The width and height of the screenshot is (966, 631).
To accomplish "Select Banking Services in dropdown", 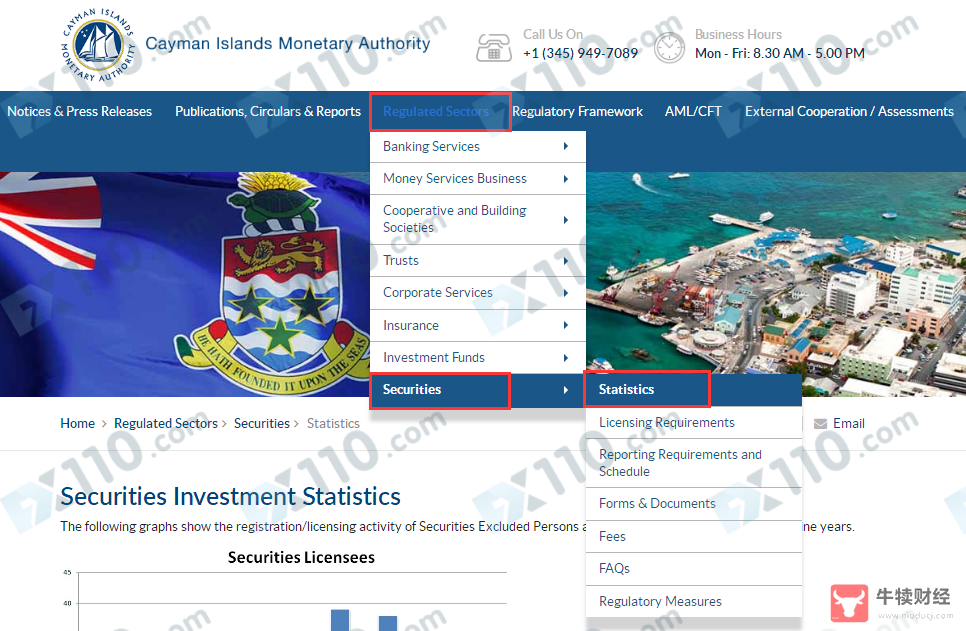I will pos(477,147).
